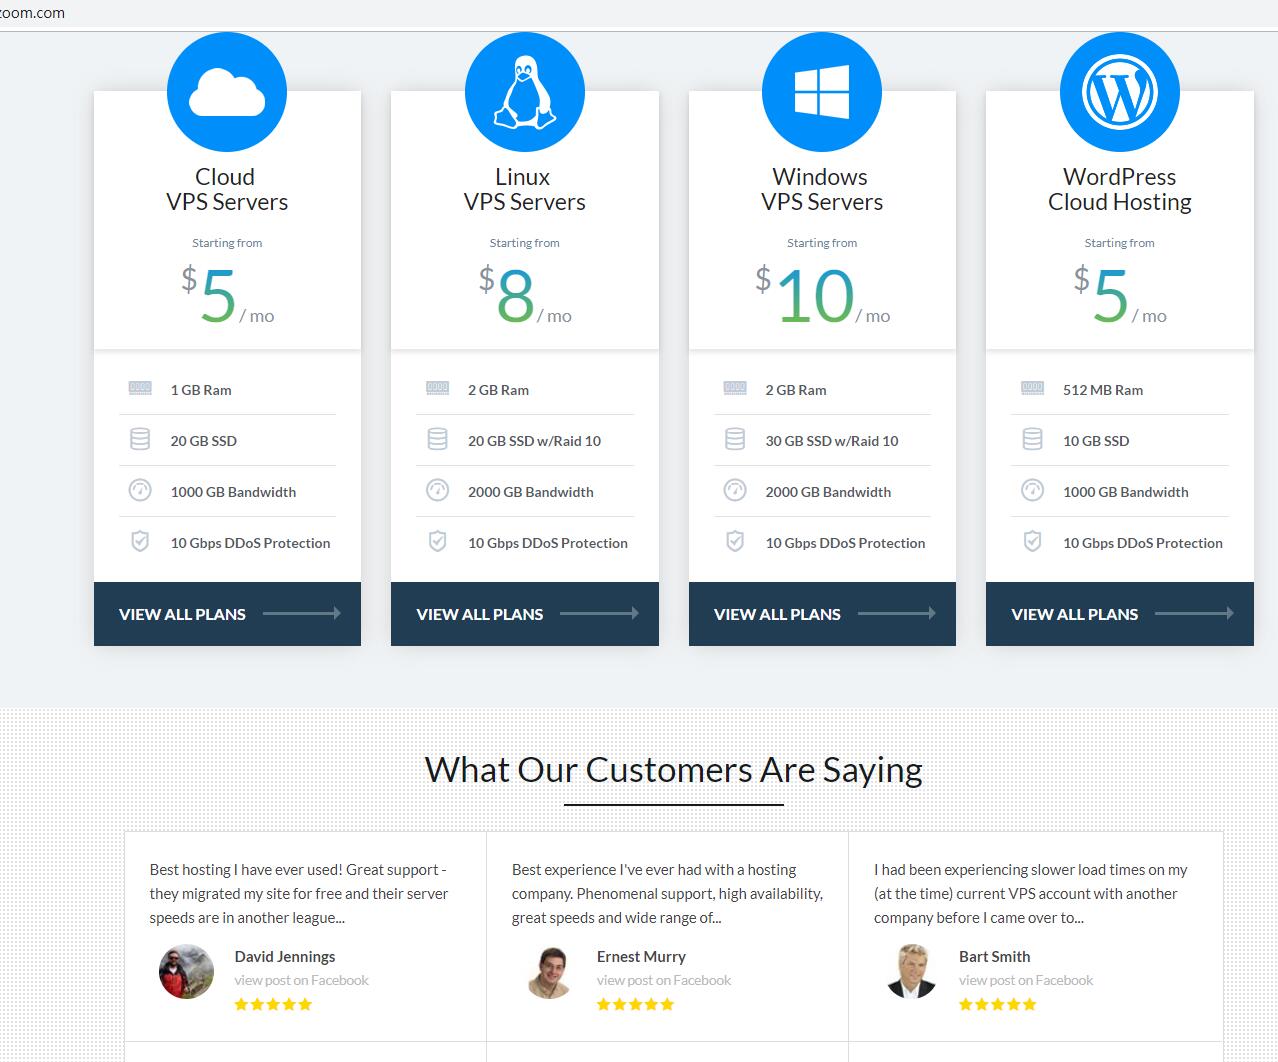
Task: Click DDoS shield icon in WordPress plan
Action: [1032, 542]
